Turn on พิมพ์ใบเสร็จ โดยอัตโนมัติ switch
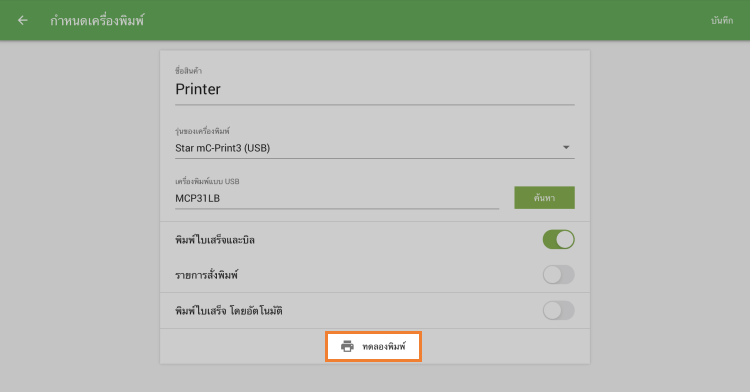 [558, 310]
